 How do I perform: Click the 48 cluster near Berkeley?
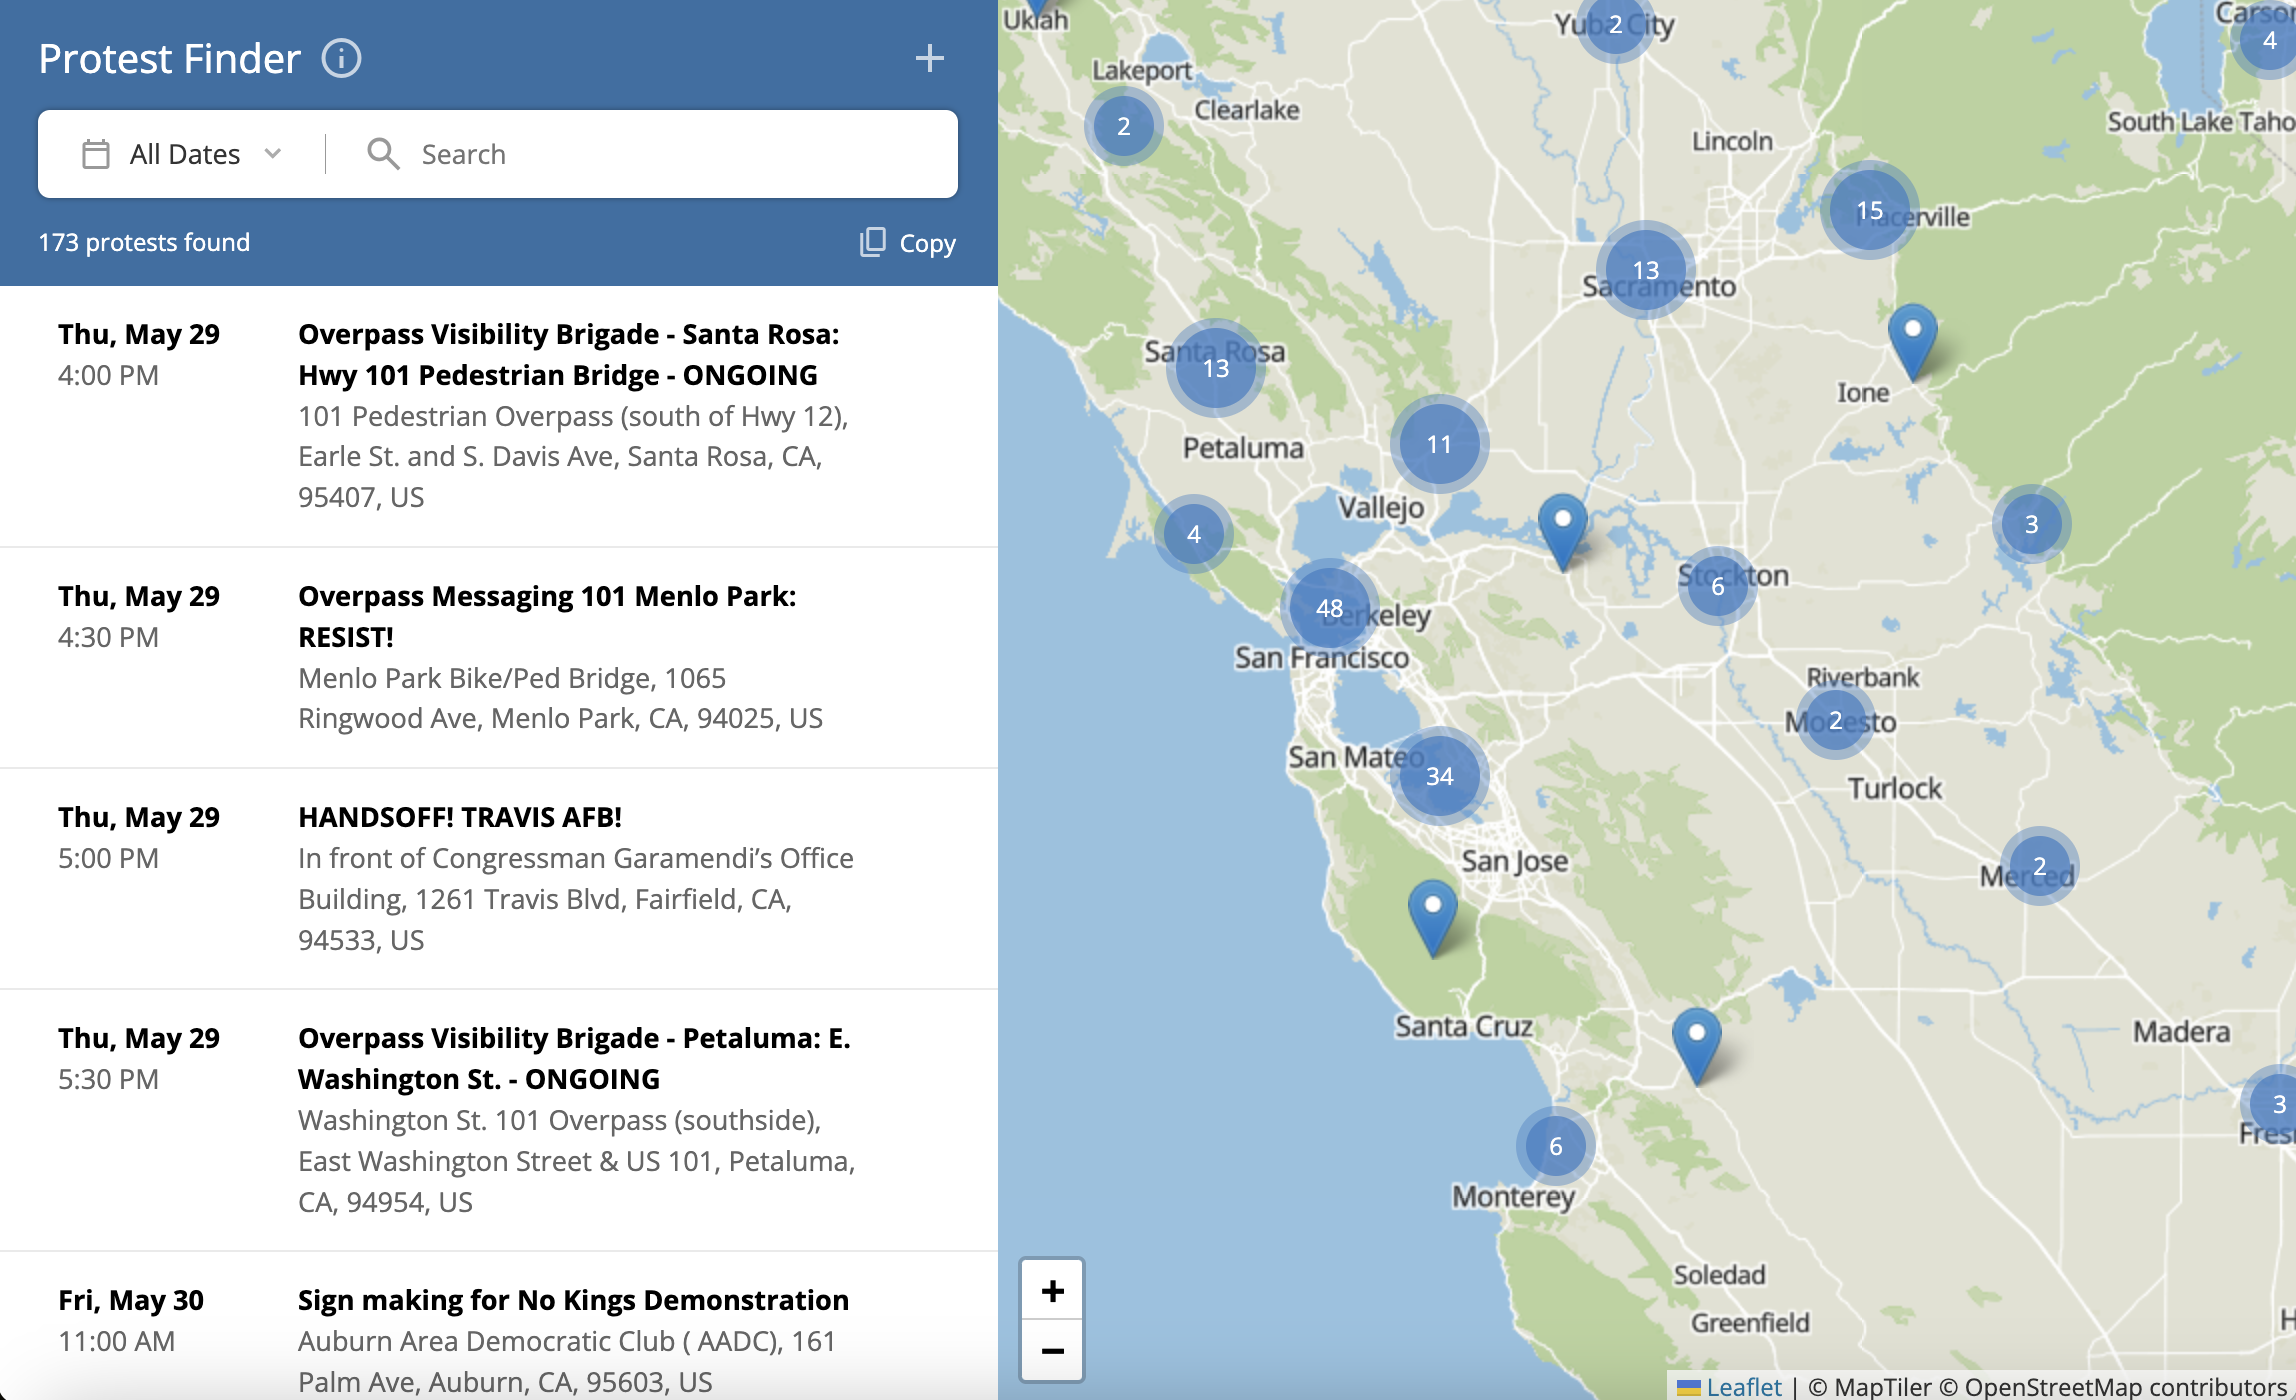point(1329,607)
